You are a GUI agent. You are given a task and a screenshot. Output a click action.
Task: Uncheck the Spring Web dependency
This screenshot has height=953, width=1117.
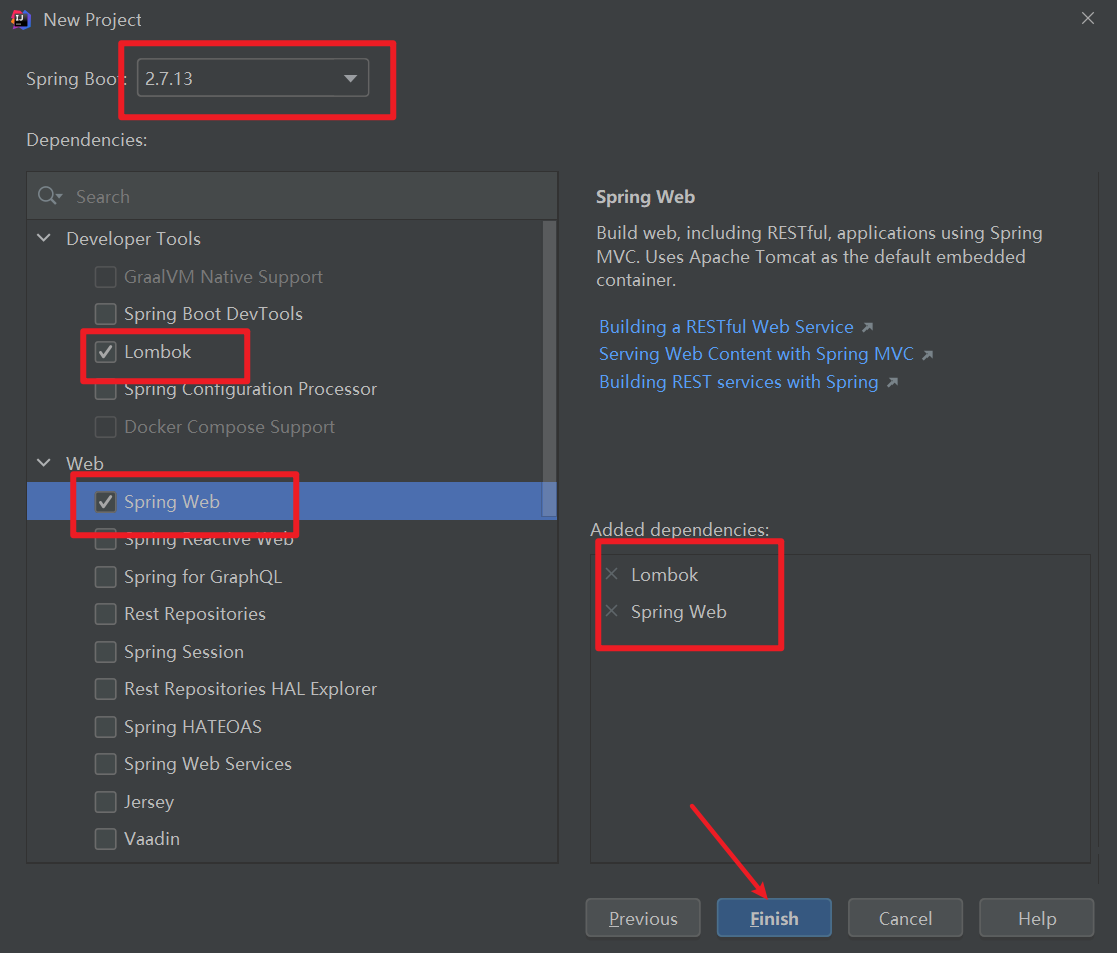coord(105,502)
